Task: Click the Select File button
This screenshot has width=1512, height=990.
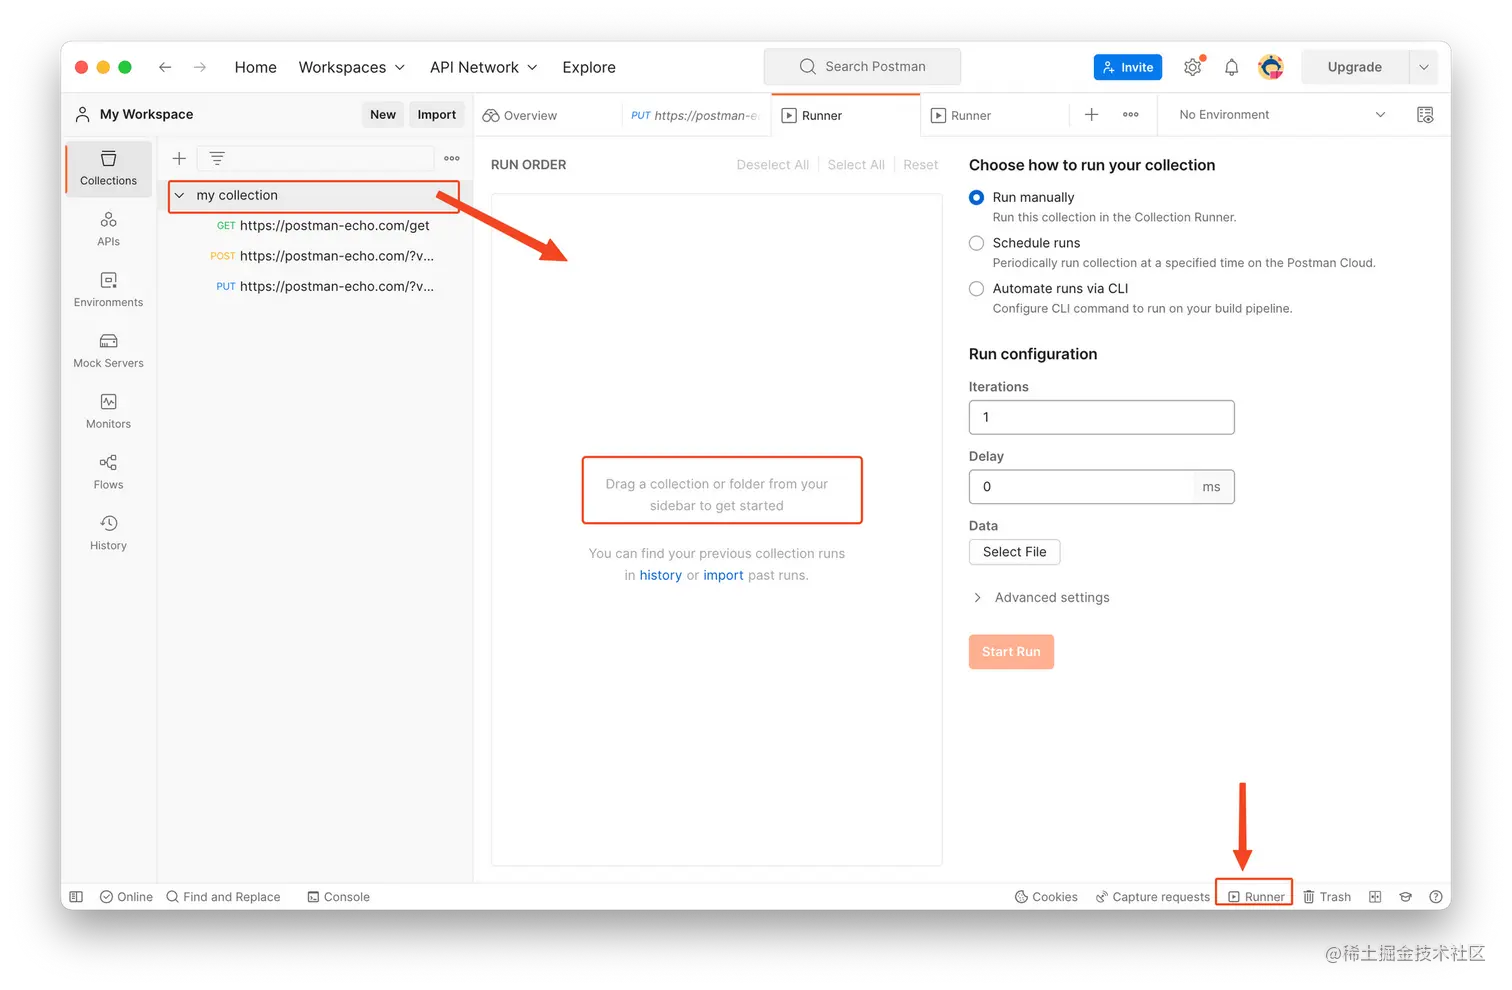Action: (x=1014, y=552)
